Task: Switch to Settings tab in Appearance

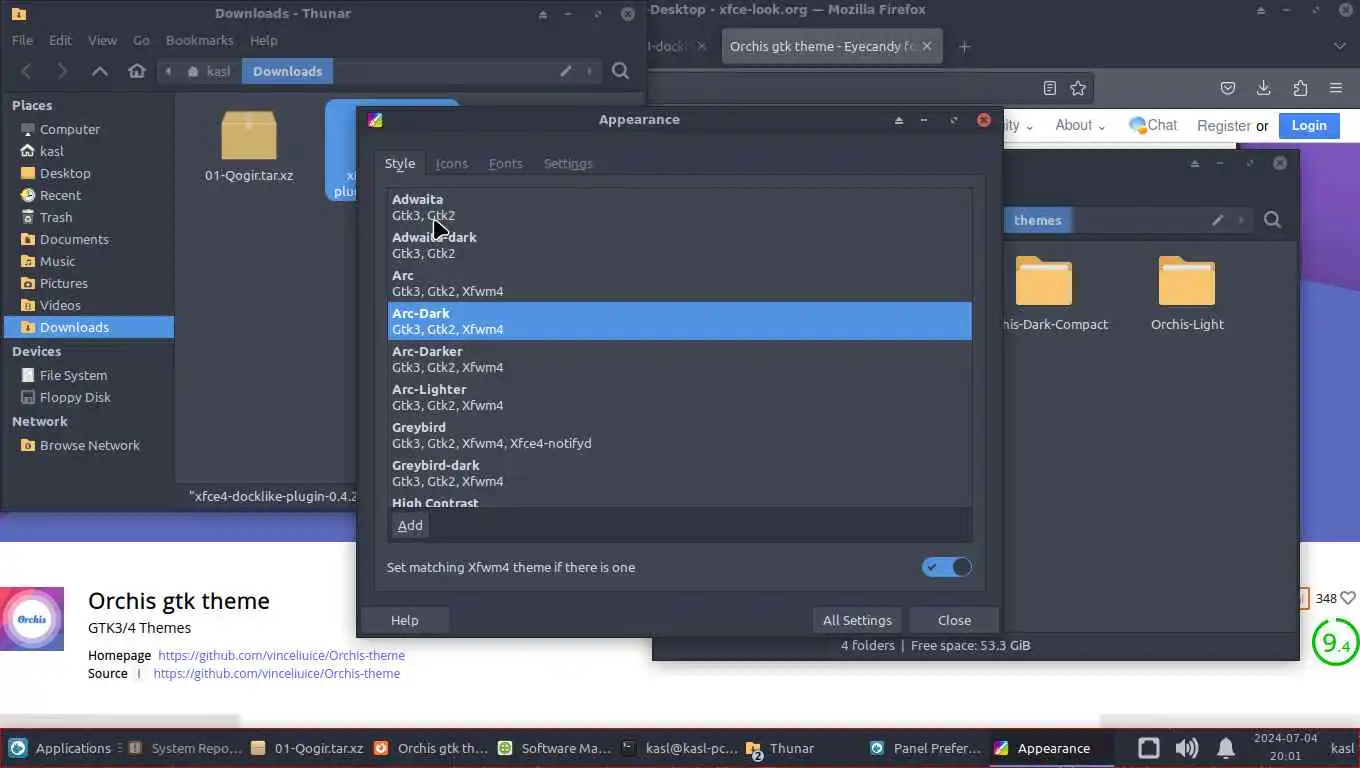Action: 568,163
